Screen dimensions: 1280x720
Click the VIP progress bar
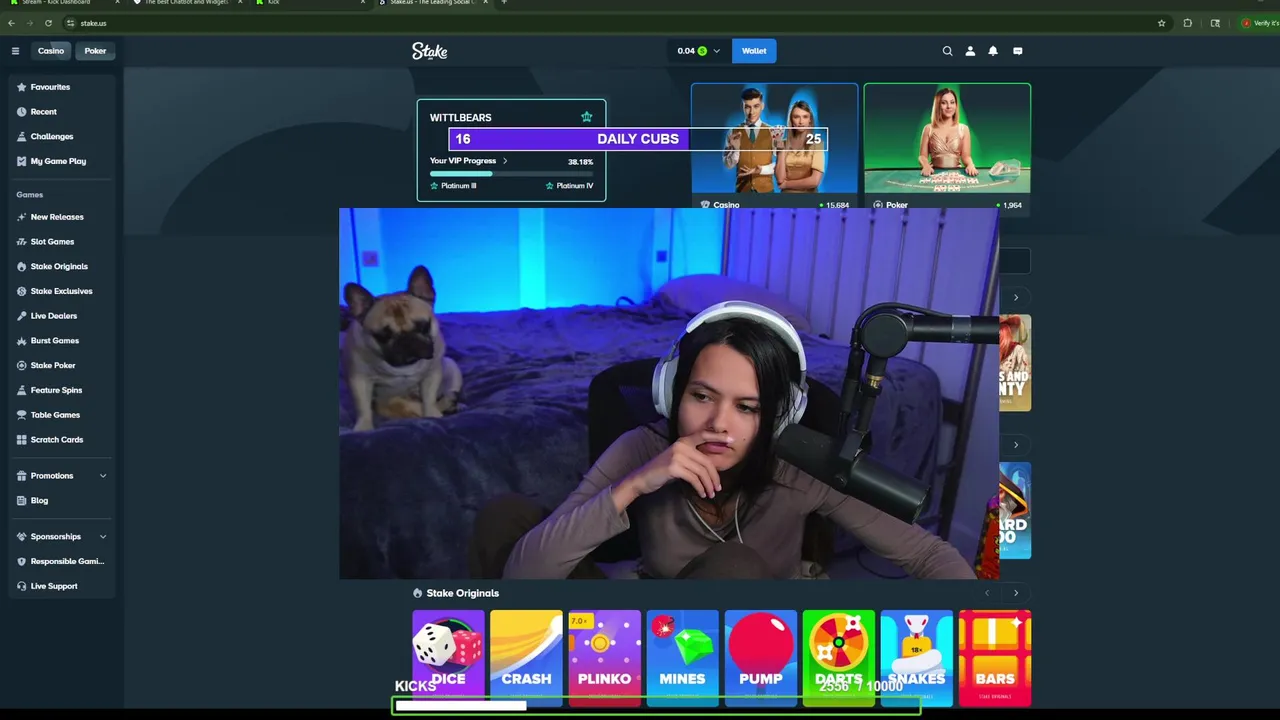pyautogui.click(x=511, y=174)
